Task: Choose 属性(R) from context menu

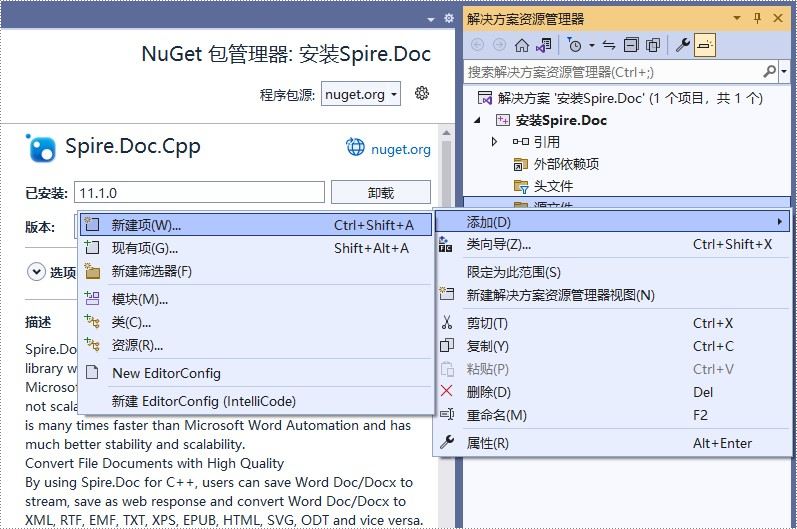Action: coord(612,443)
